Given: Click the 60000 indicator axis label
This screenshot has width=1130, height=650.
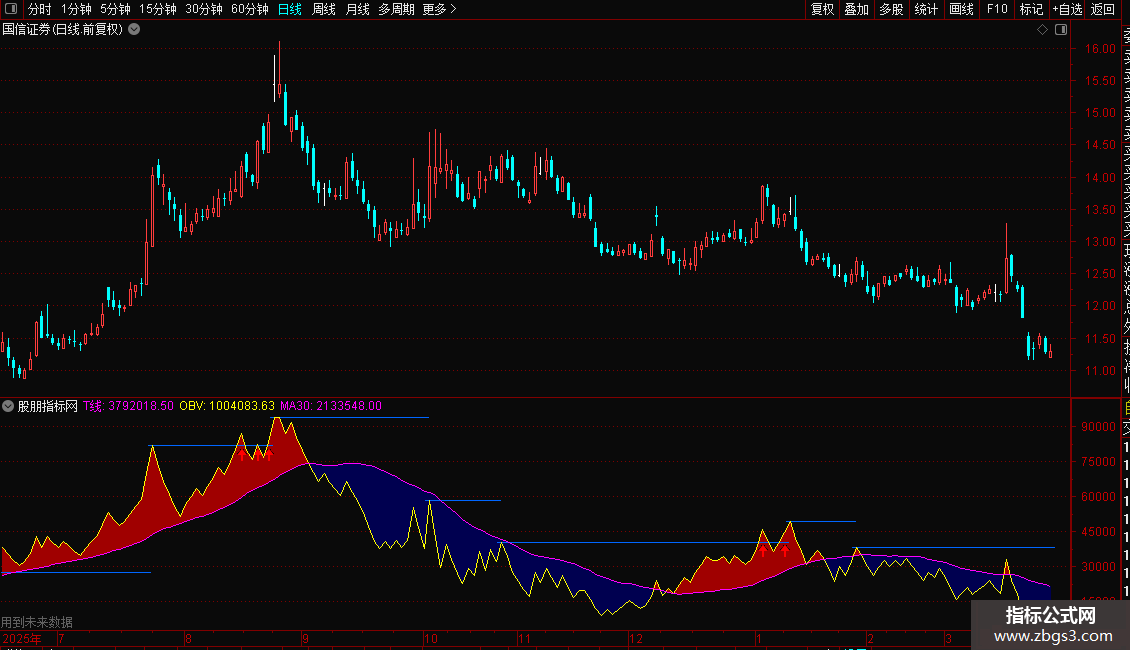Looking at the screenshot, I should 1098,497.
